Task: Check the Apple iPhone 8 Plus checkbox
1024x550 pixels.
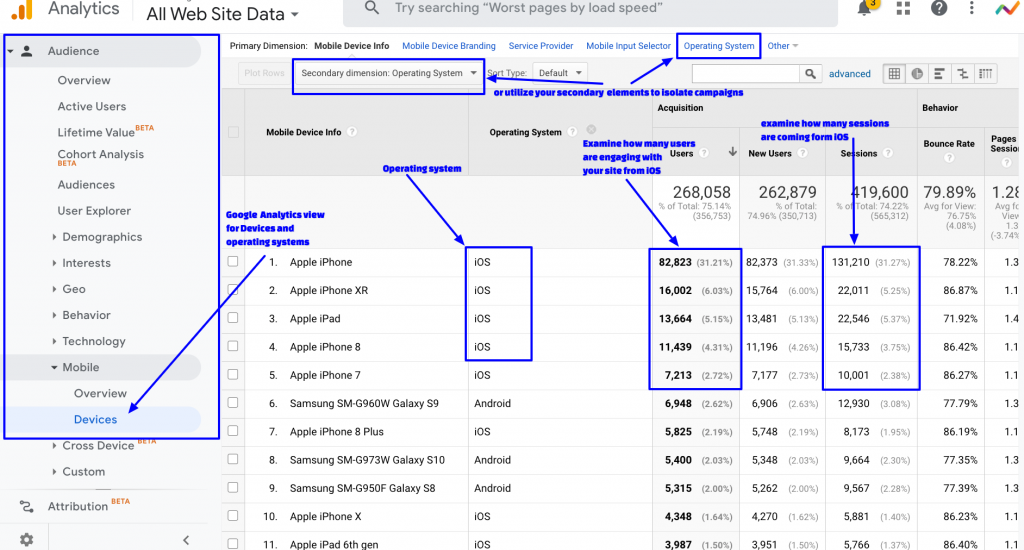Action: pos(233,431)
